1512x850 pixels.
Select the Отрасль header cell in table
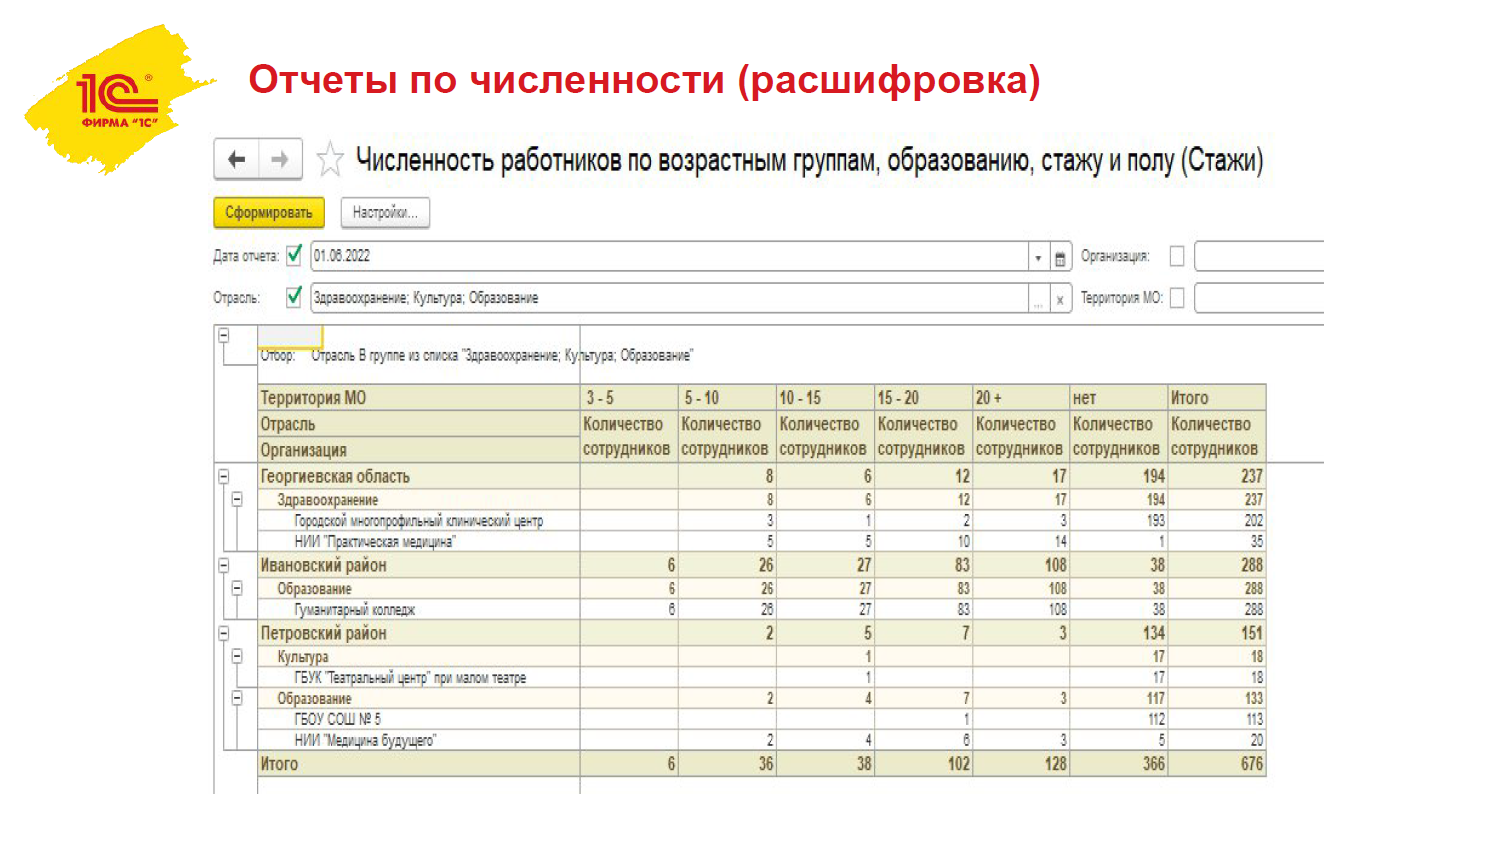419,425
